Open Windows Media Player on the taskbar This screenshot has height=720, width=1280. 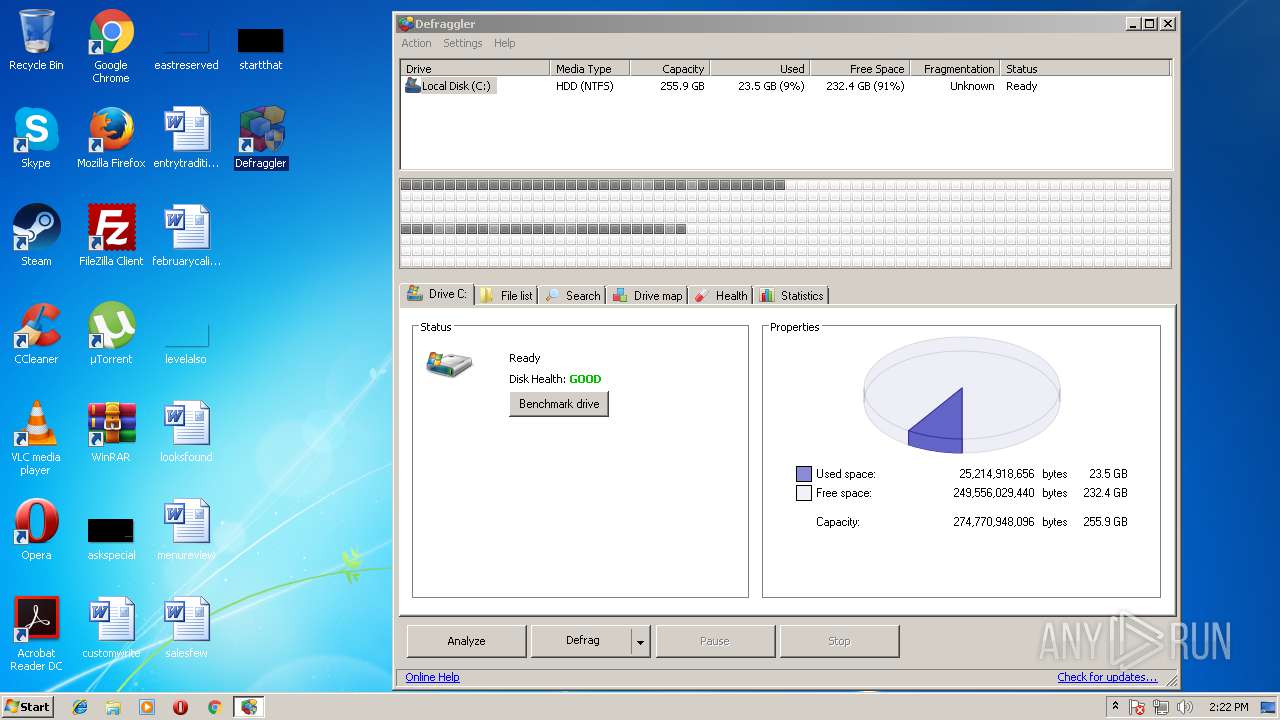point(147,707)
